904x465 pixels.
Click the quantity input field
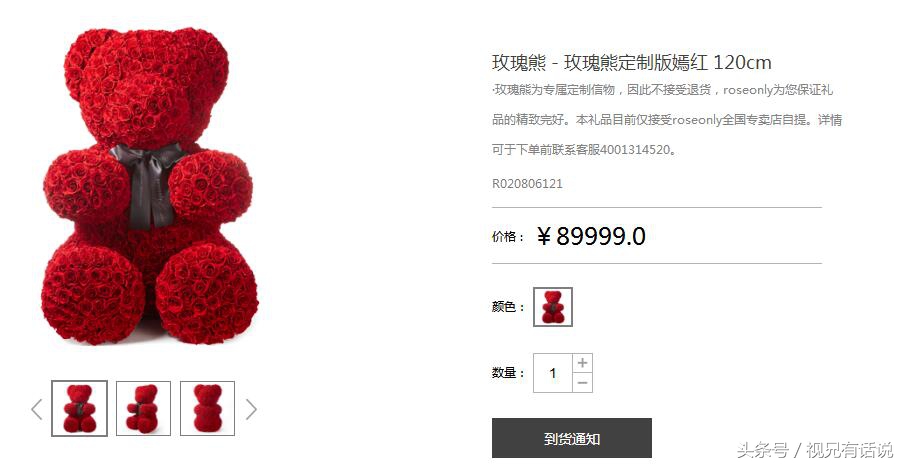coord(553,373)
